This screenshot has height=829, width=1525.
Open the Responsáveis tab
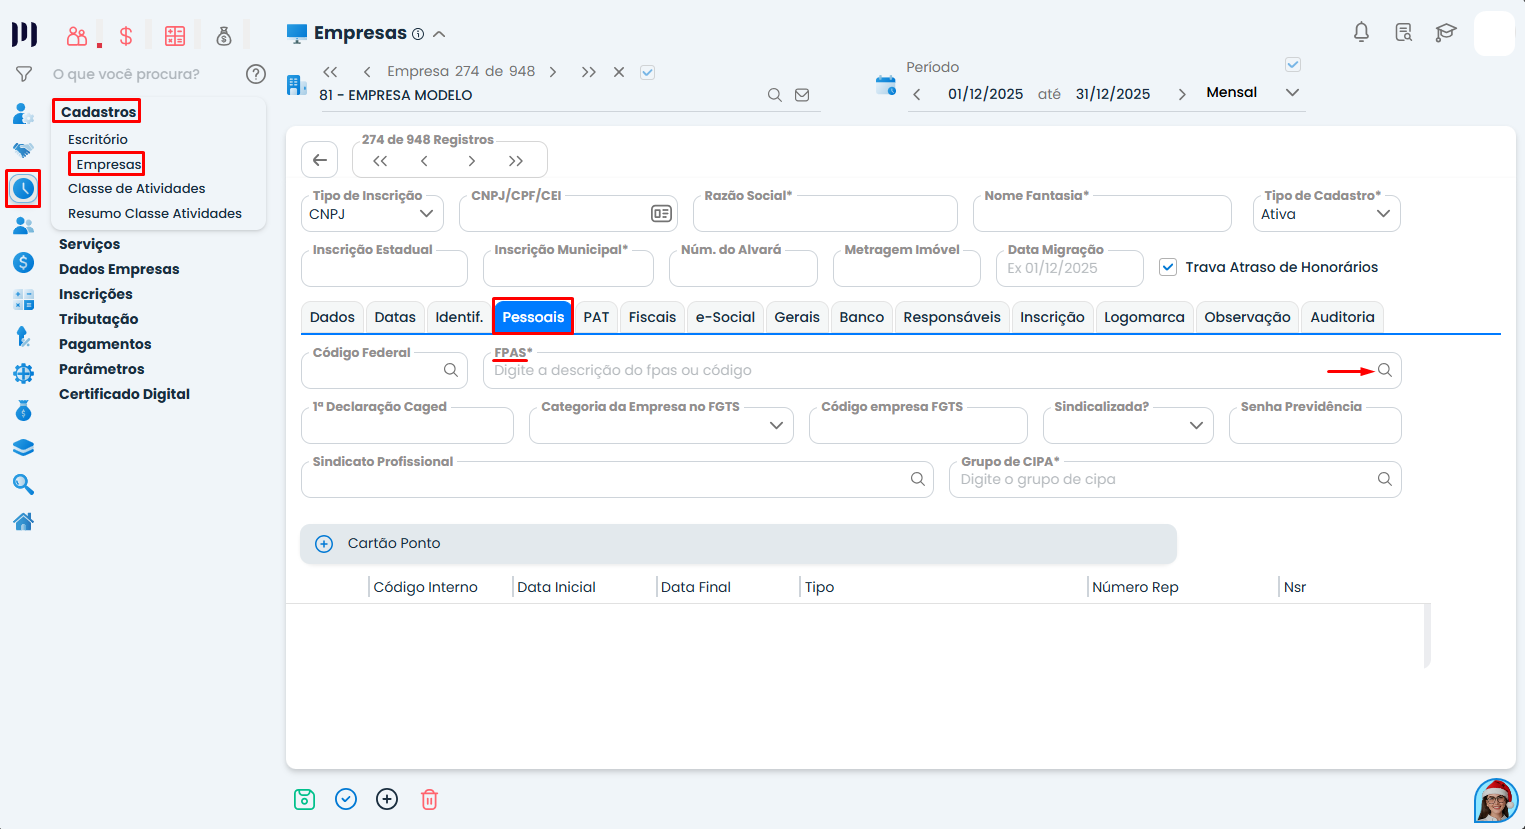click(x=951, y=317)
